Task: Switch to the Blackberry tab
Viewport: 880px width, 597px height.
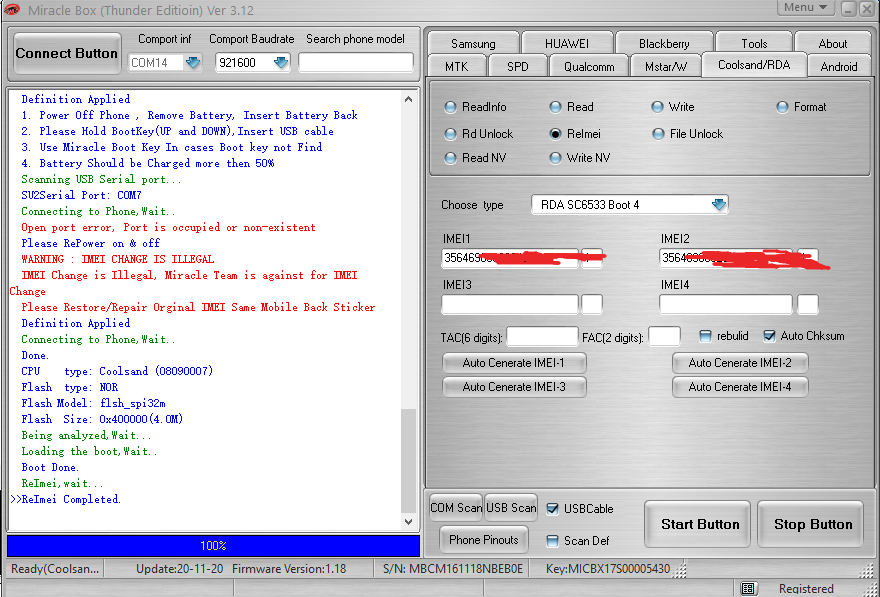Action: pyautogui.click(x=664, y=43)
